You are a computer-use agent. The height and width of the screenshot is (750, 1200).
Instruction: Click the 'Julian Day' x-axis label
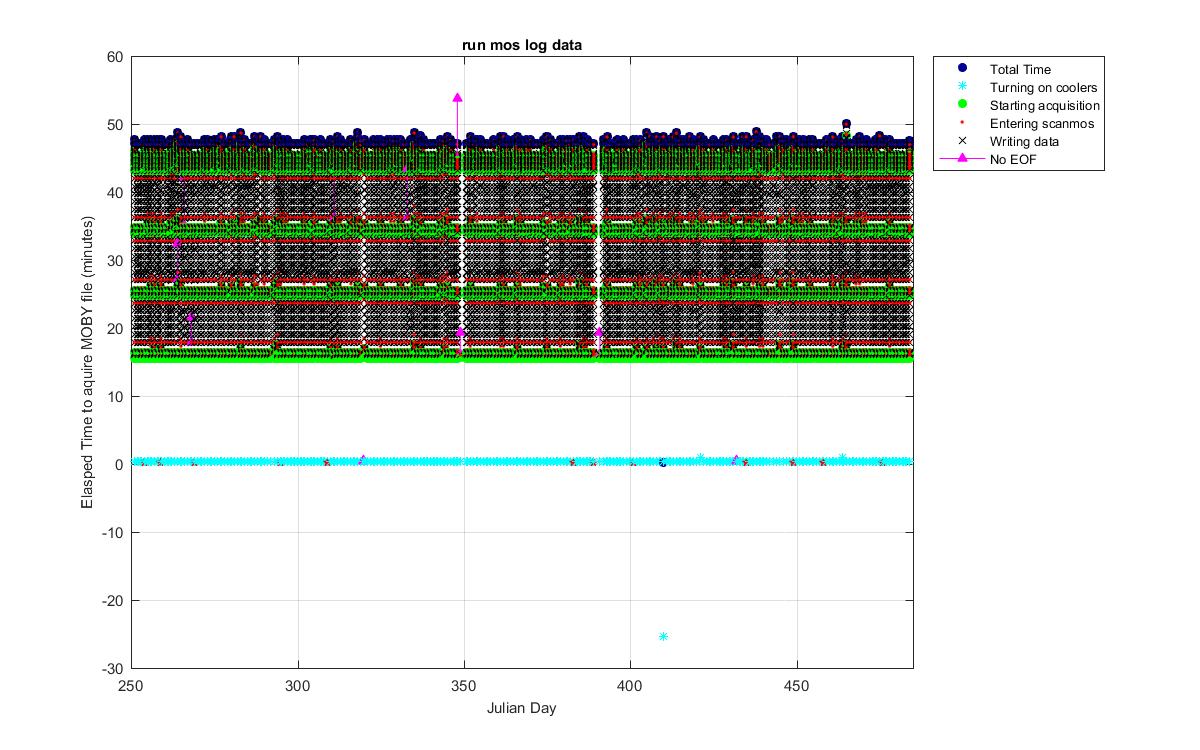coord(521,708)
